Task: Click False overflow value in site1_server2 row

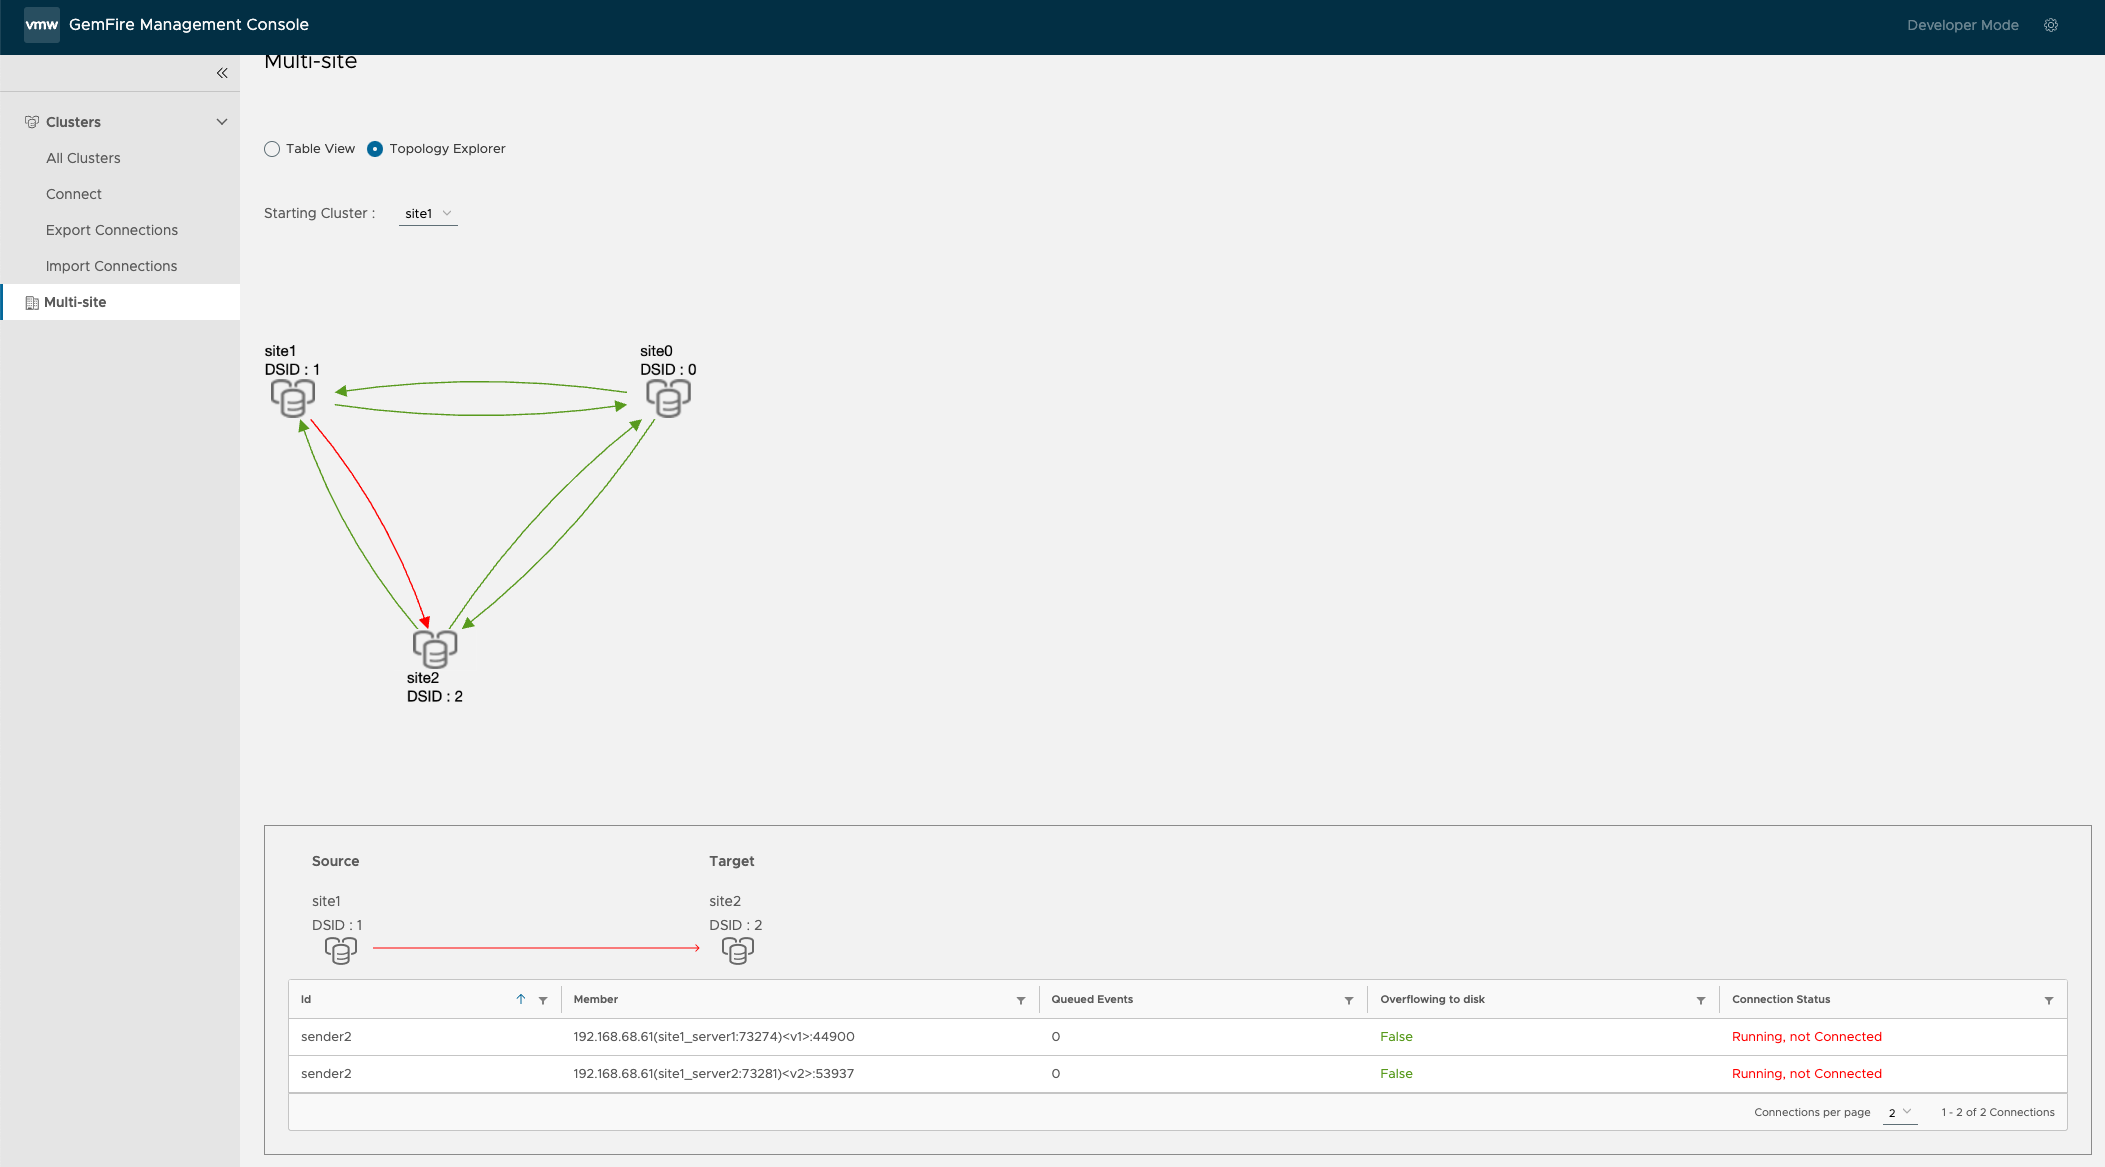Action: point(1396,1074)
